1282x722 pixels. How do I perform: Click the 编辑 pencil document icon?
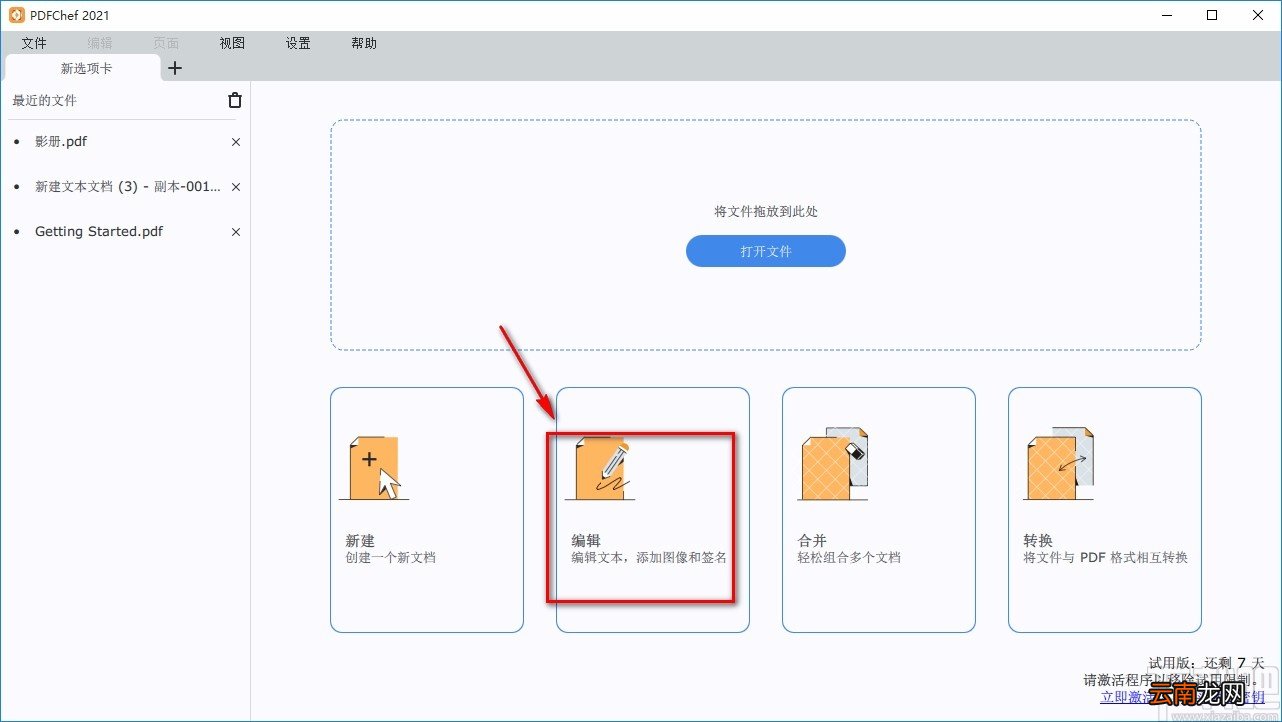[x=600, y=468]
